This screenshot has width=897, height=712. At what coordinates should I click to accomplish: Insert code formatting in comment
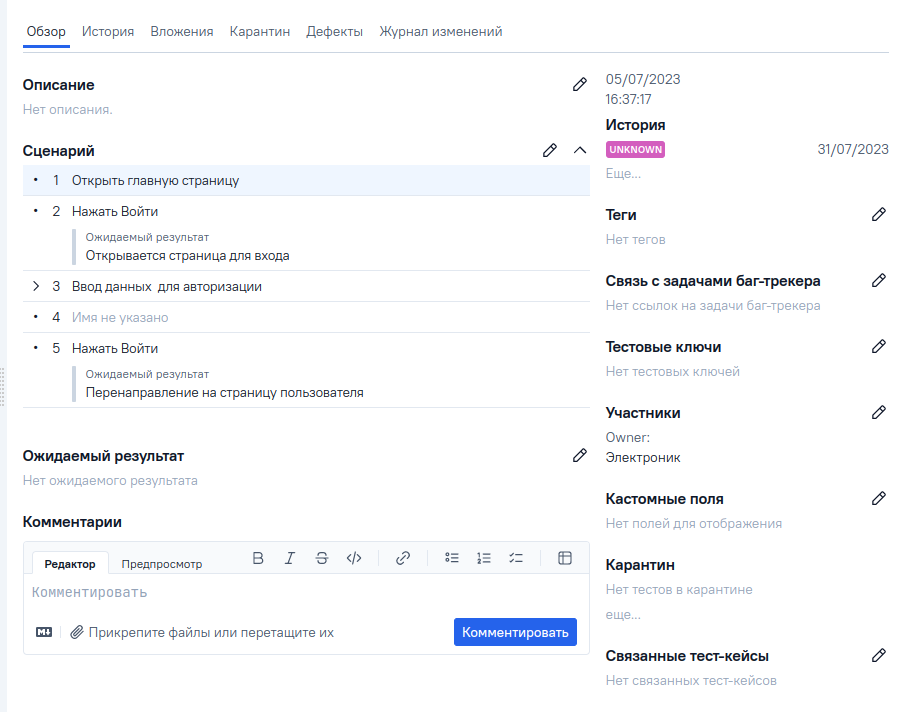[x=353, y=559]
